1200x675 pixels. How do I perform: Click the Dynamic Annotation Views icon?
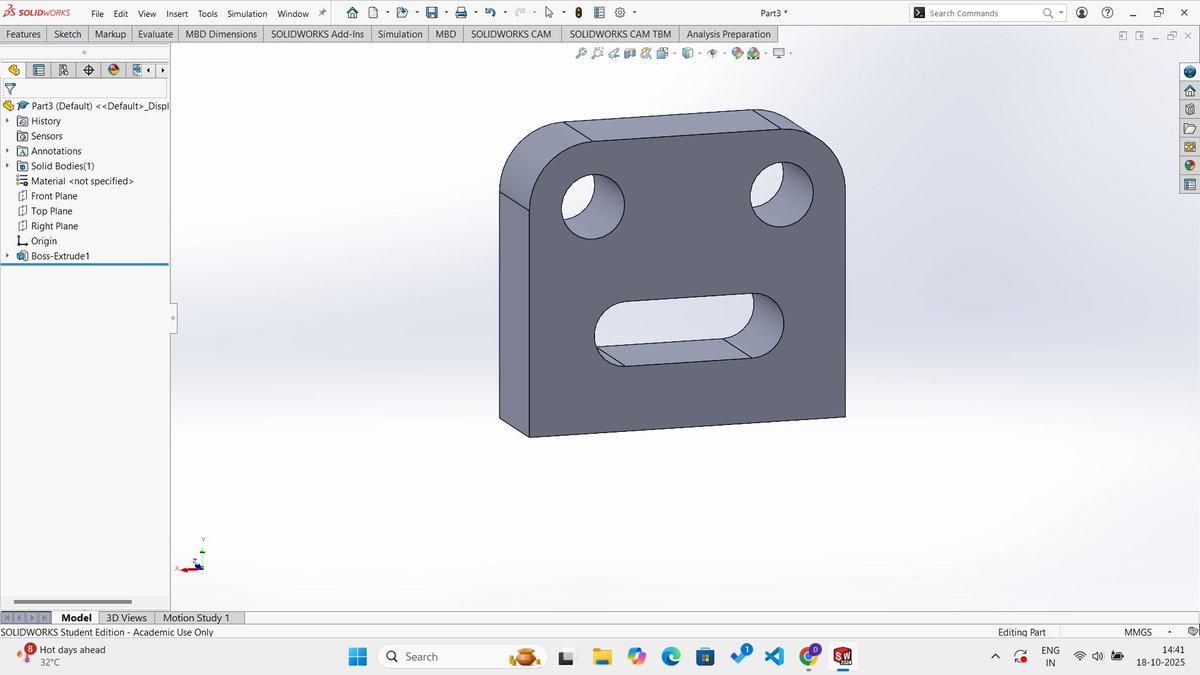pyautogui.click(x=646, y=53)
